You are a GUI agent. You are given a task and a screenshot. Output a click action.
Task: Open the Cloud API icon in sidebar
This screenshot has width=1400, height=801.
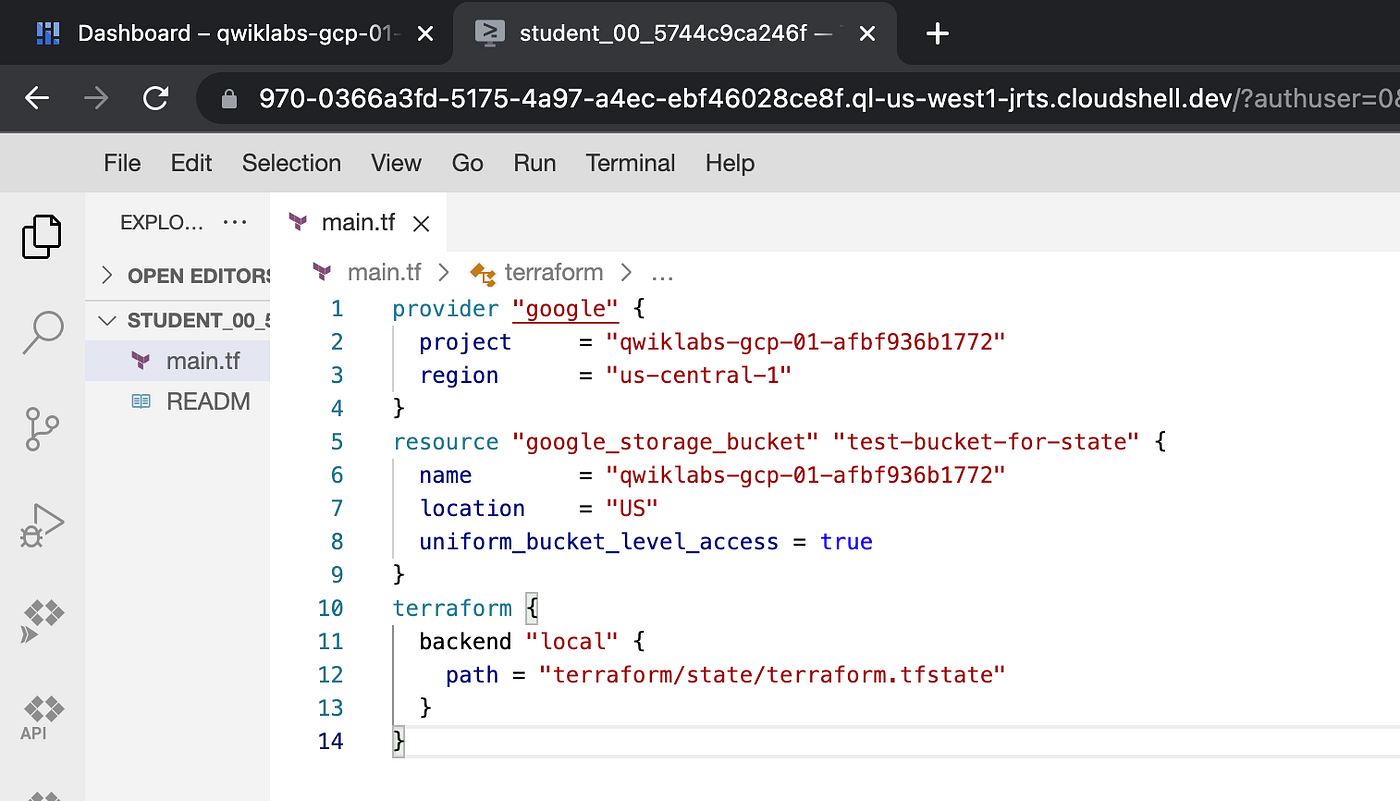click(42, 718)
